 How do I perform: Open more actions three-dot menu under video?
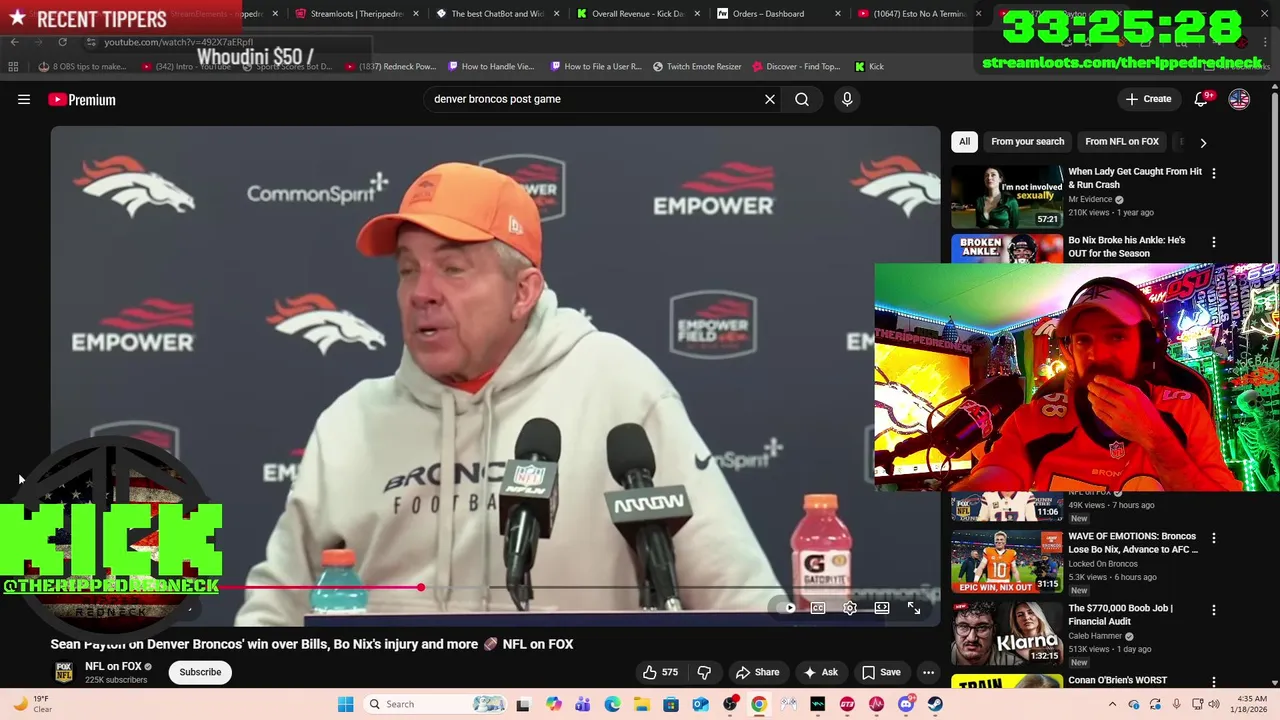pyautogui.click(x=928, y=672)
